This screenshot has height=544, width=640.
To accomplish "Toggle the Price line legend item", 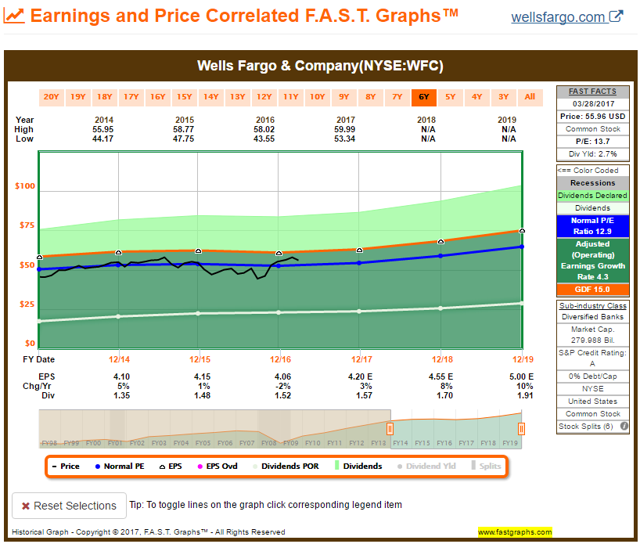I will 66,466.
